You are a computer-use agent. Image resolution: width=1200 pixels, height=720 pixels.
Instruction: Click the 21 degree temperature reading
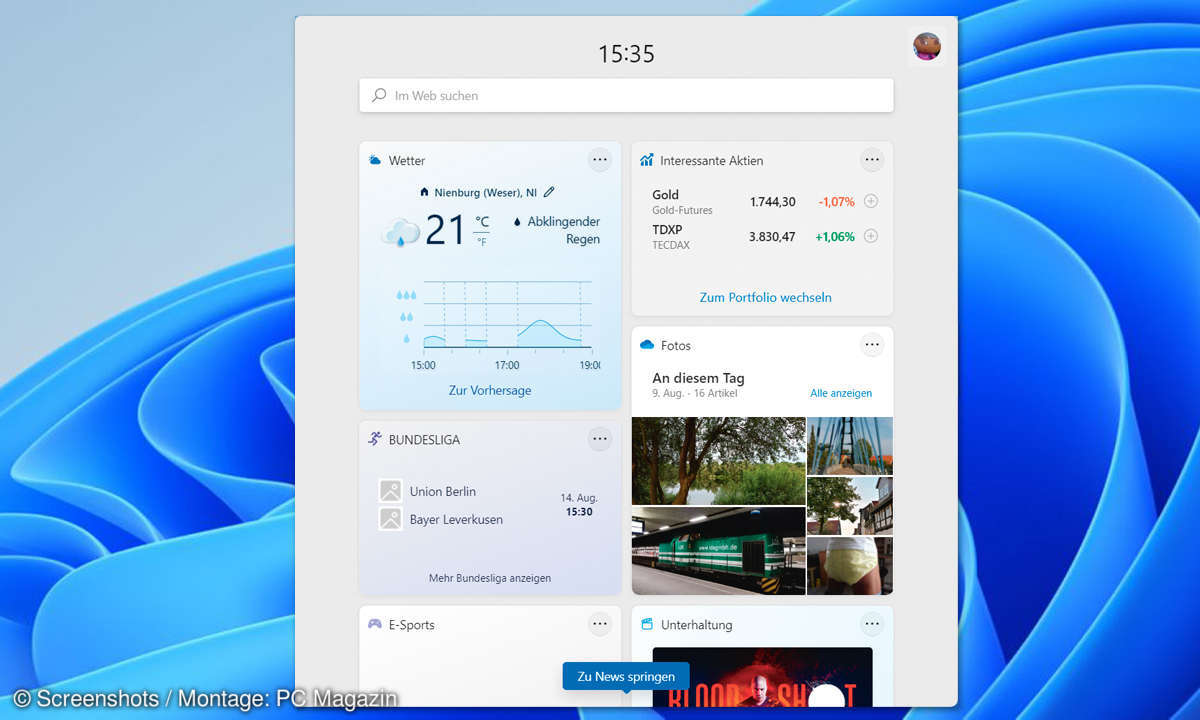click(x=445, y=230)
